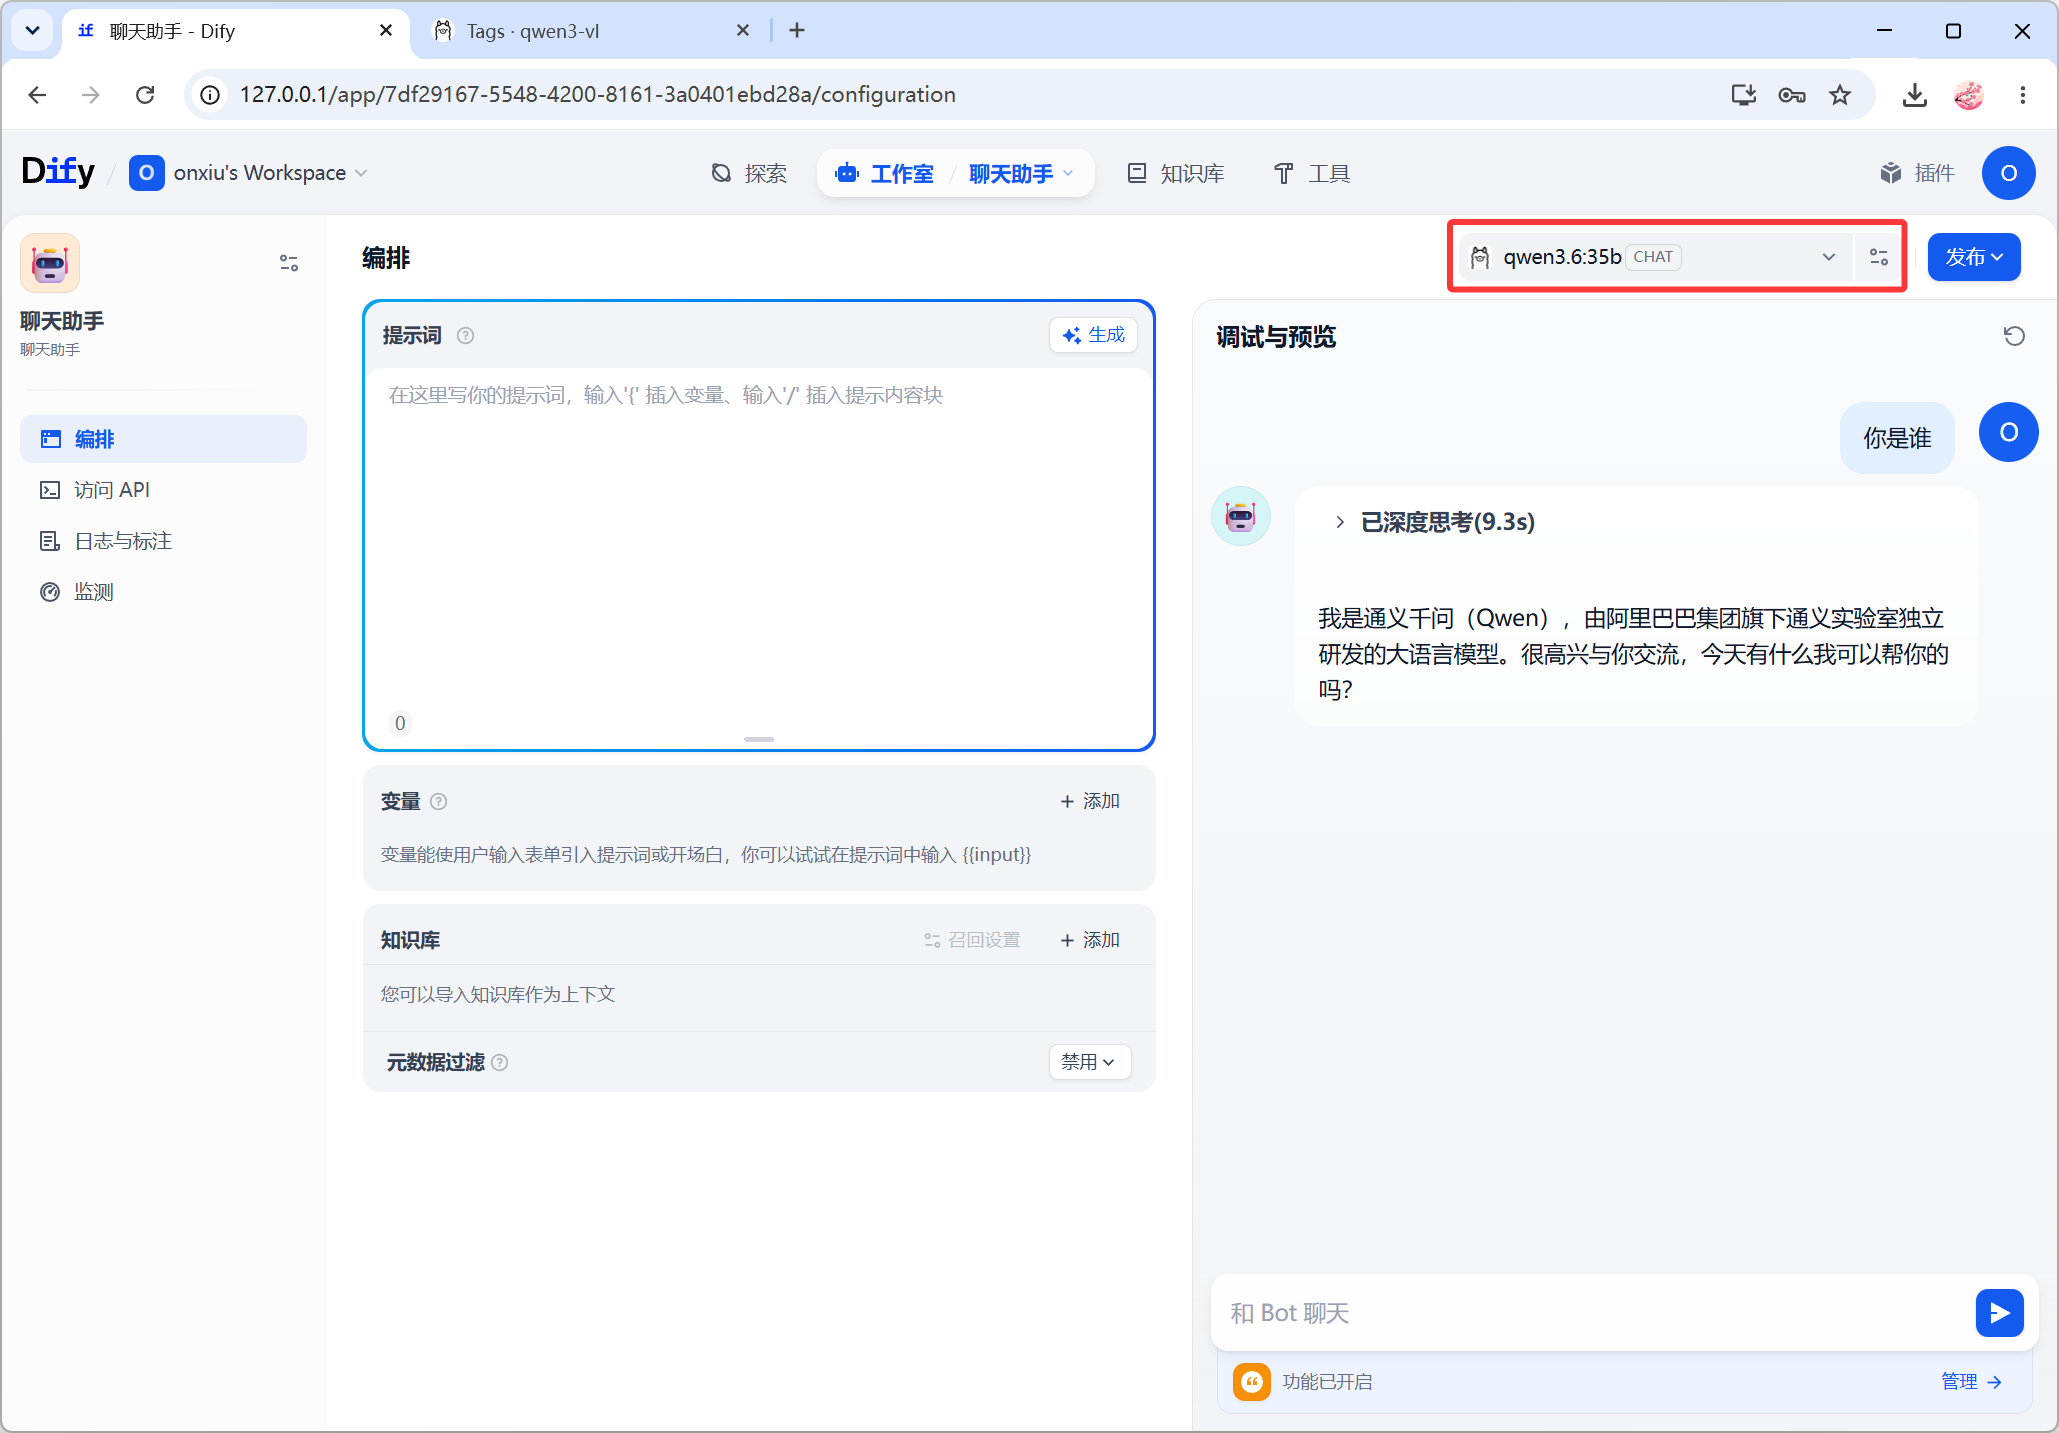Click the user avatar beside 你是谁
Screen dimensions: 2059x1433
(2008, 432)
